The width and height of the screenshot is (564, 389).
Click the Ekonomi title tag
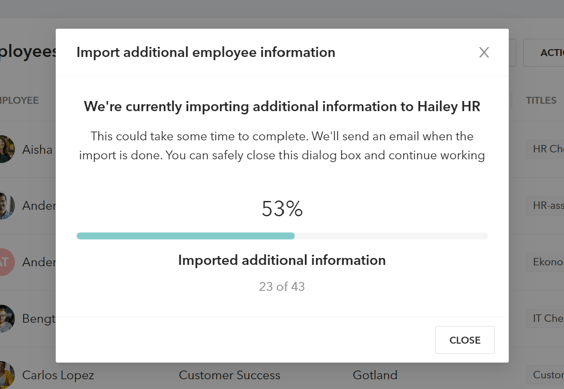(x=545, y=262)
